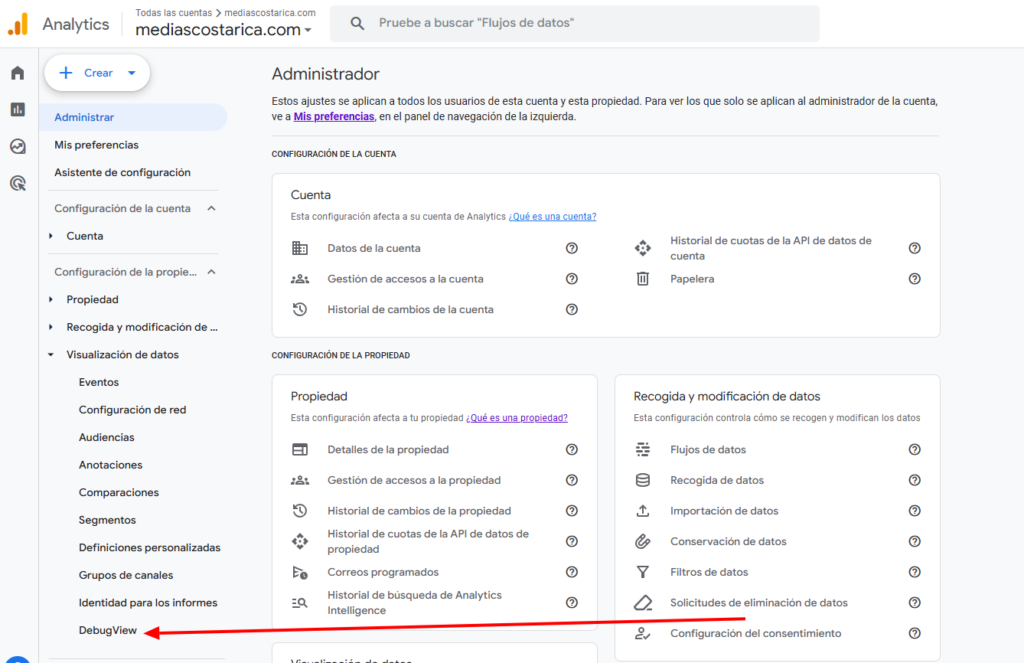Click the Filtros de datos funnel icon

(x=643, y=572)
